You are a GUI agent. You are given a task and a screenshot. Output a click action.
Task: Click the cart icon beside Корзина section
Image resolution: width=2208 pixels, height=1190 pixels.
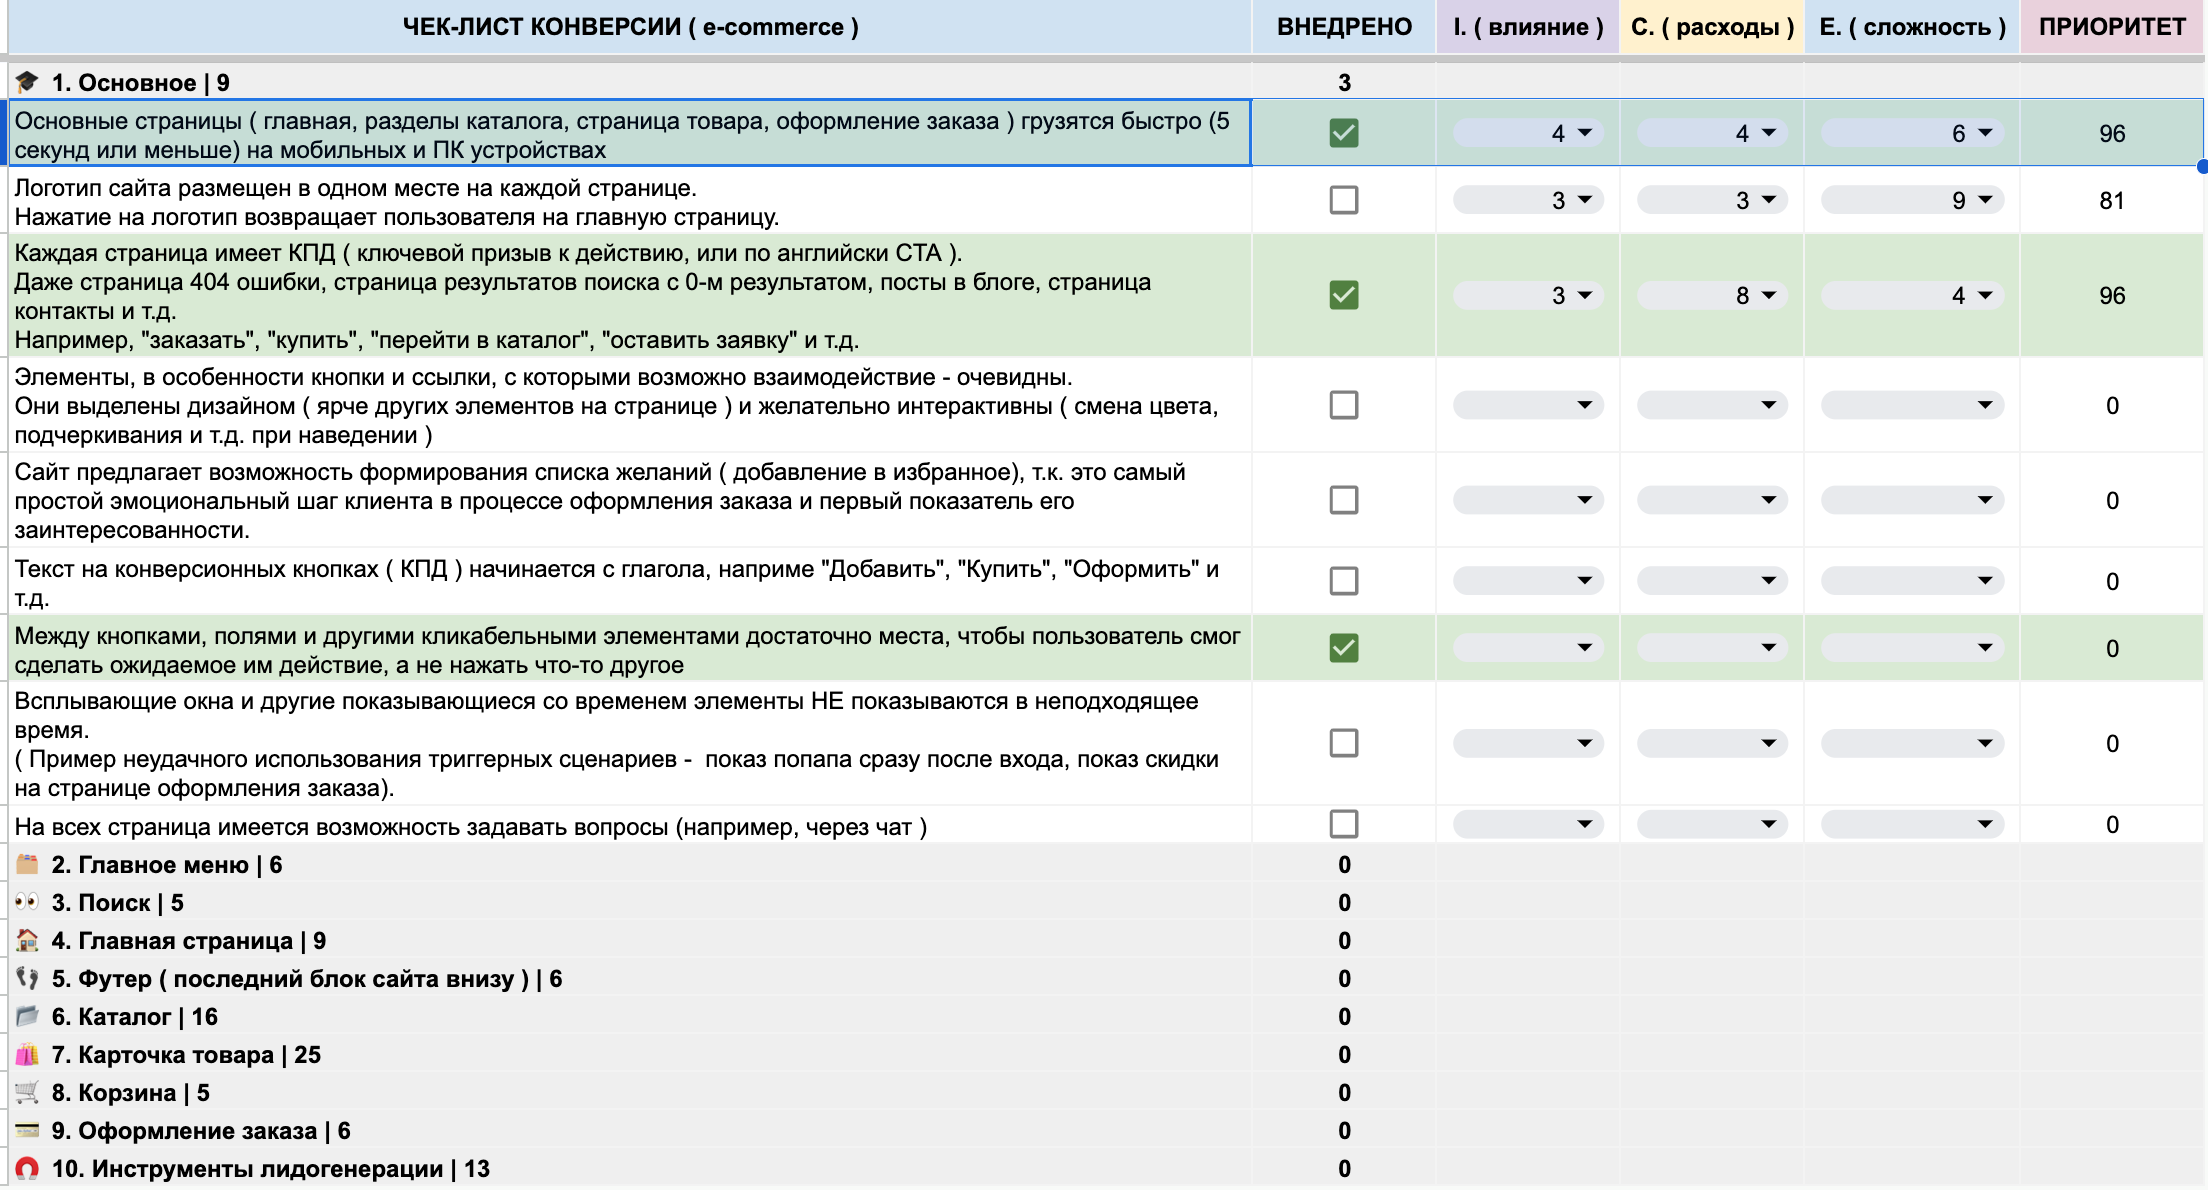click(x=27, y=1092)
